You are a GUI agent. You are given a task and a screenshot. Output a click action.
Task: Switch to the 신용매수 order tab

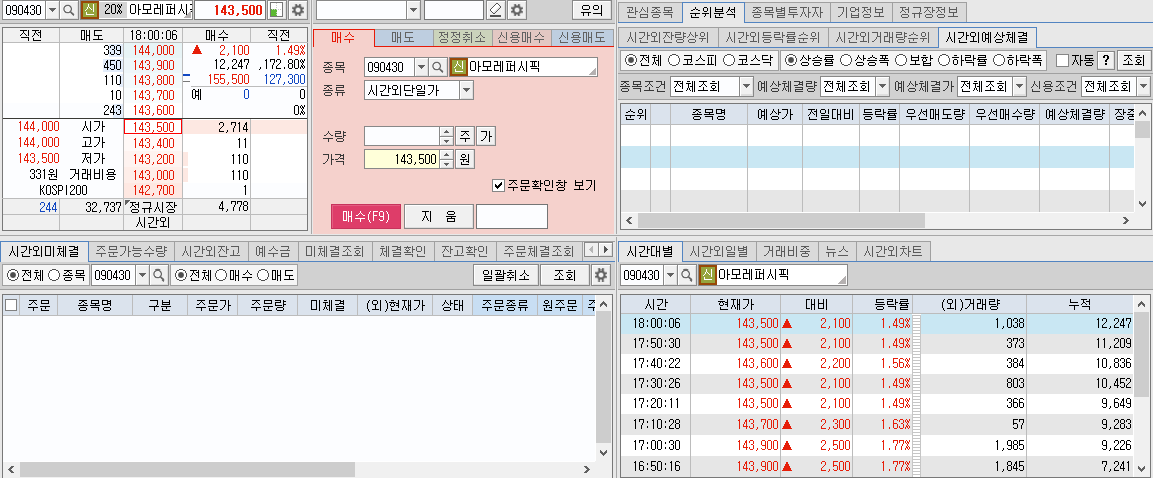click(520, 38)
